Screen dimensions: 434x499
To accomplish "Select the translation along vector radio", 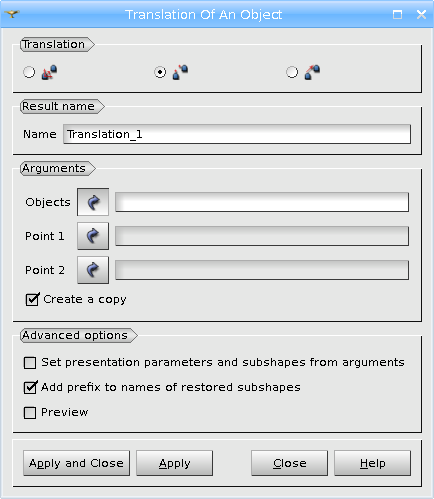I will point(292,72).
